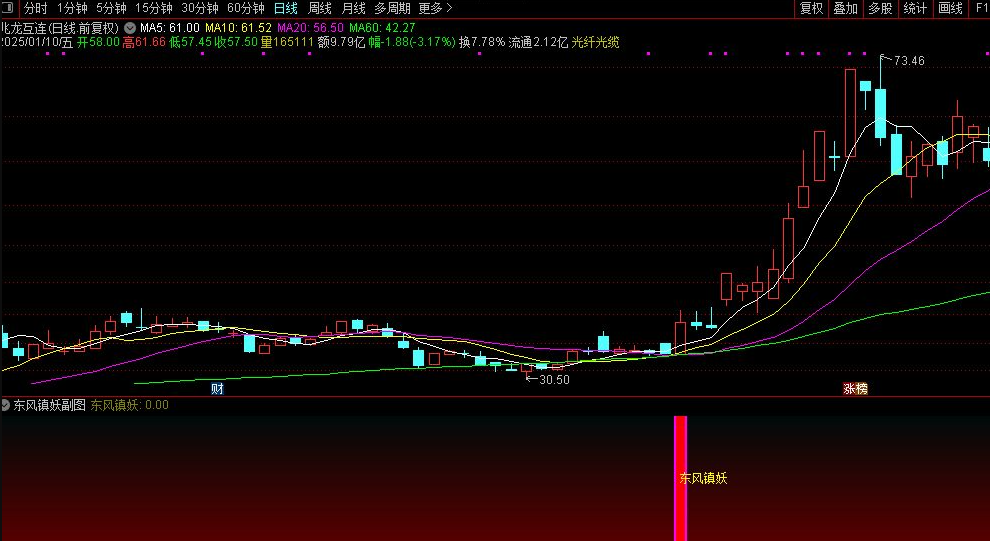Expand the 更多 periods dropdown

click(x=436, y=8)
